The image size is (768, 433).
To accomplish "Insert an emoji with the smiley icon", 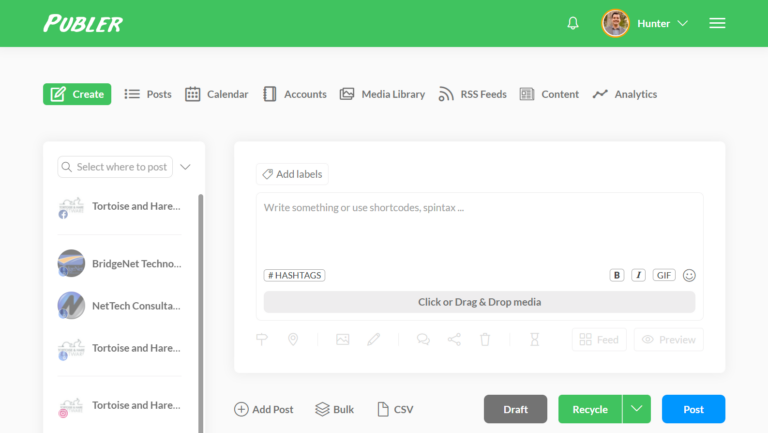I will pyautogui.click(x=689, y=275).
